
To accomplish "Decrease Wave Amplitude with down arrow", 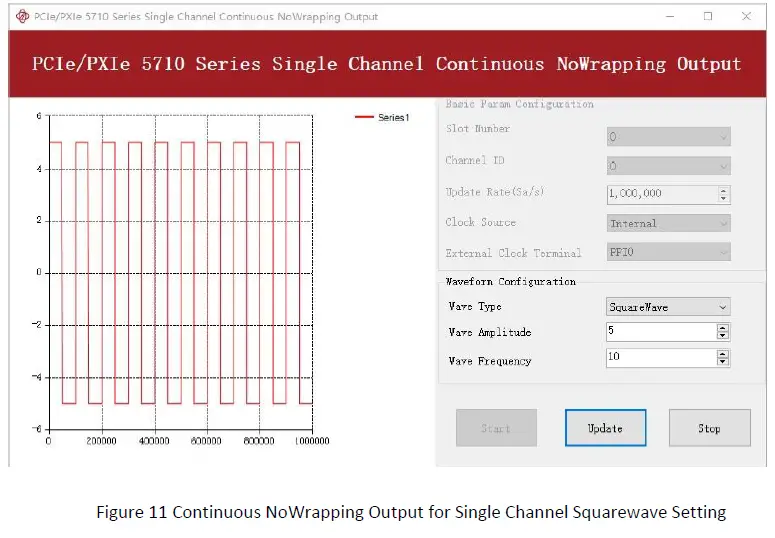I will tap(723, 335).
